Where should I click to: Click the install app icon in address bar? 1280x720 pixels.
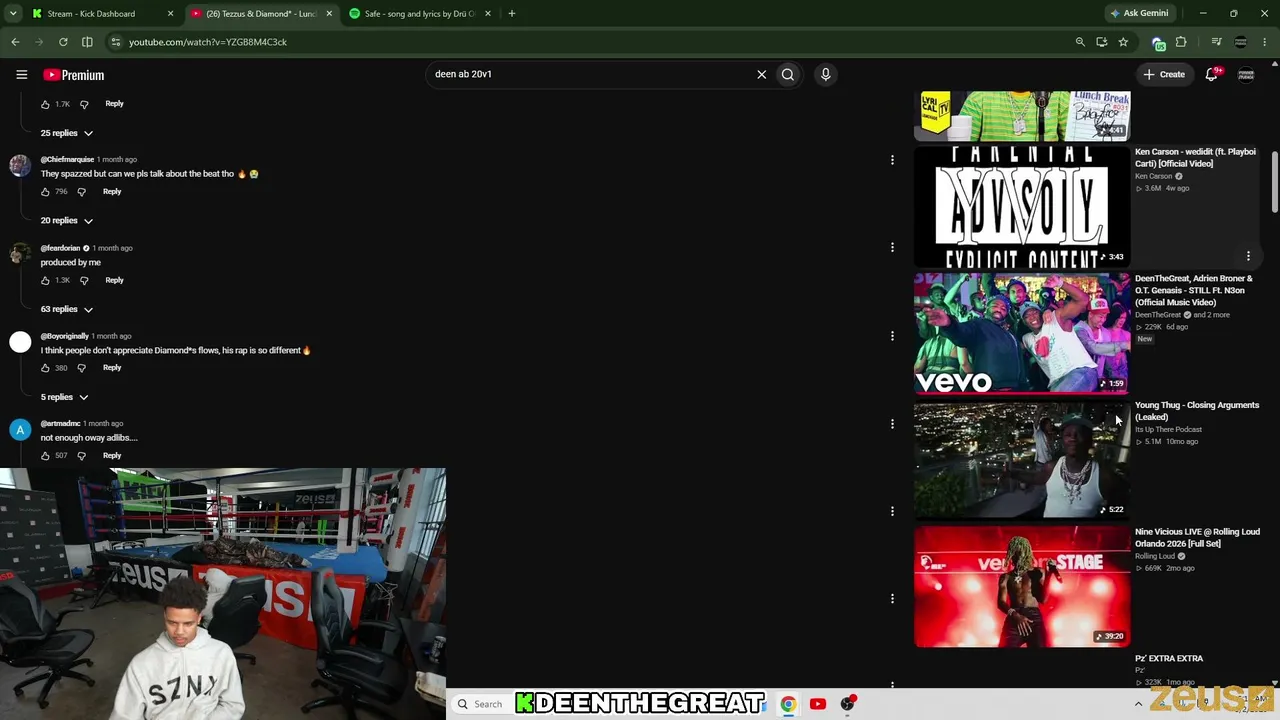click(x=1102, y=42)
